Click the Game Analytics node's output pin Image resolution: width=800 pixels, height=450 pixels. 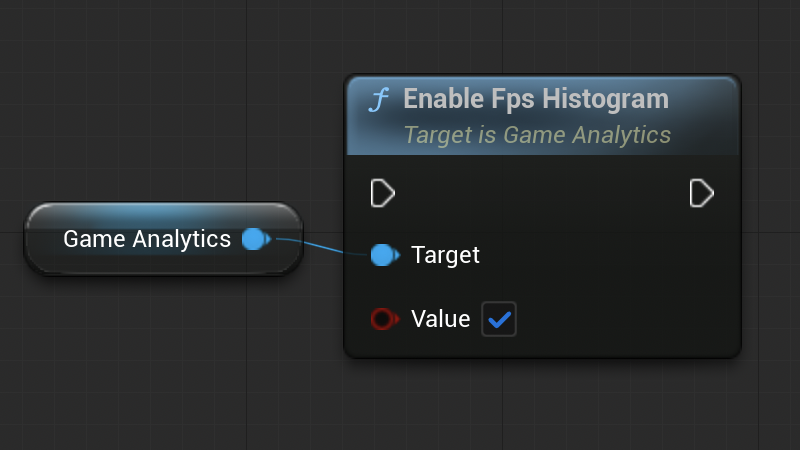pos(254,239)
